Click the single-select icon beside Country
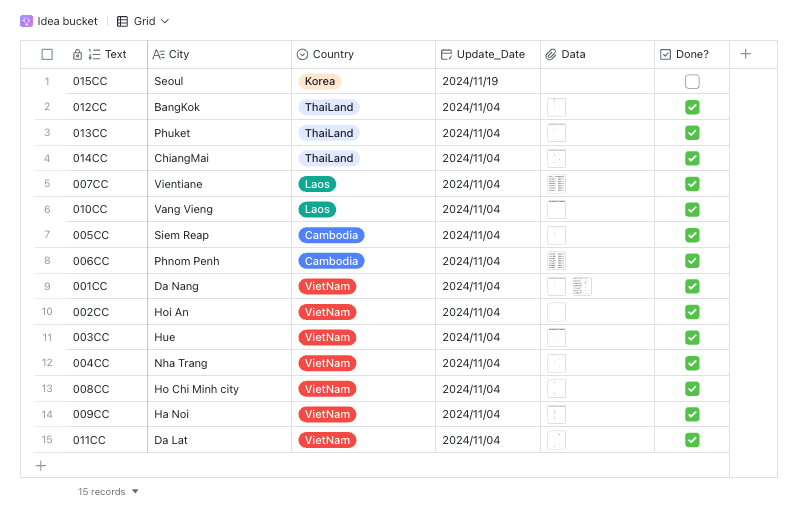This screenshot has height=515, width=811. point(303,54)
